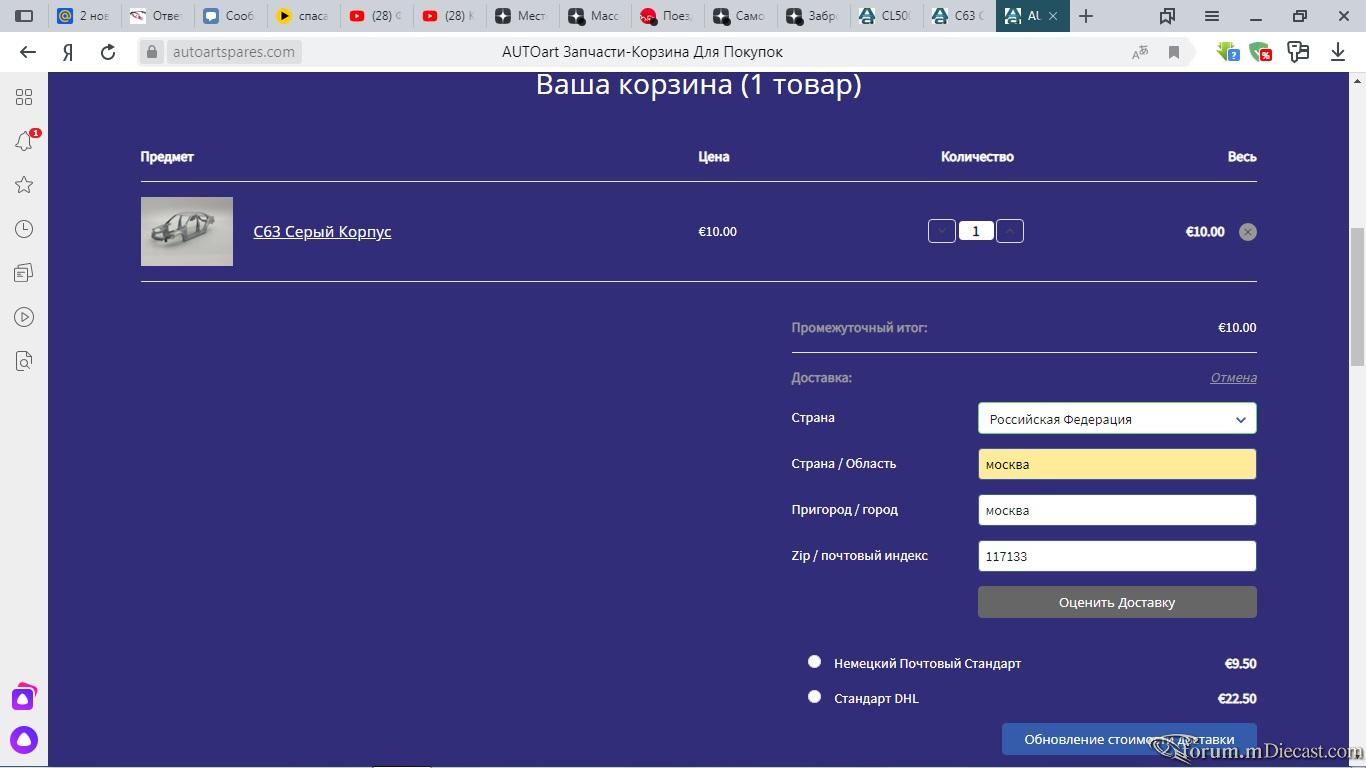Open the С63 body product thumbnail
Viewport: 1366px width, 768px height.
pos(187,231)
